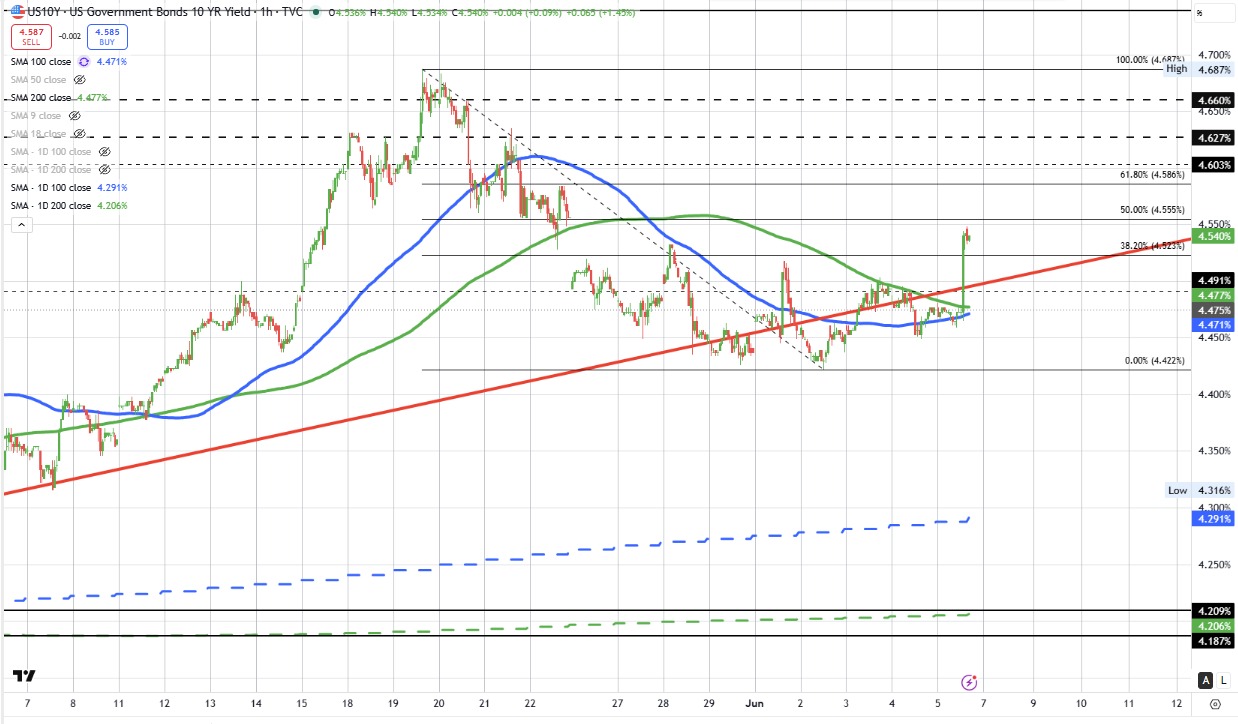Toggle visibility of SMA 18 close

pyautogui.click(x=80, y=134)
